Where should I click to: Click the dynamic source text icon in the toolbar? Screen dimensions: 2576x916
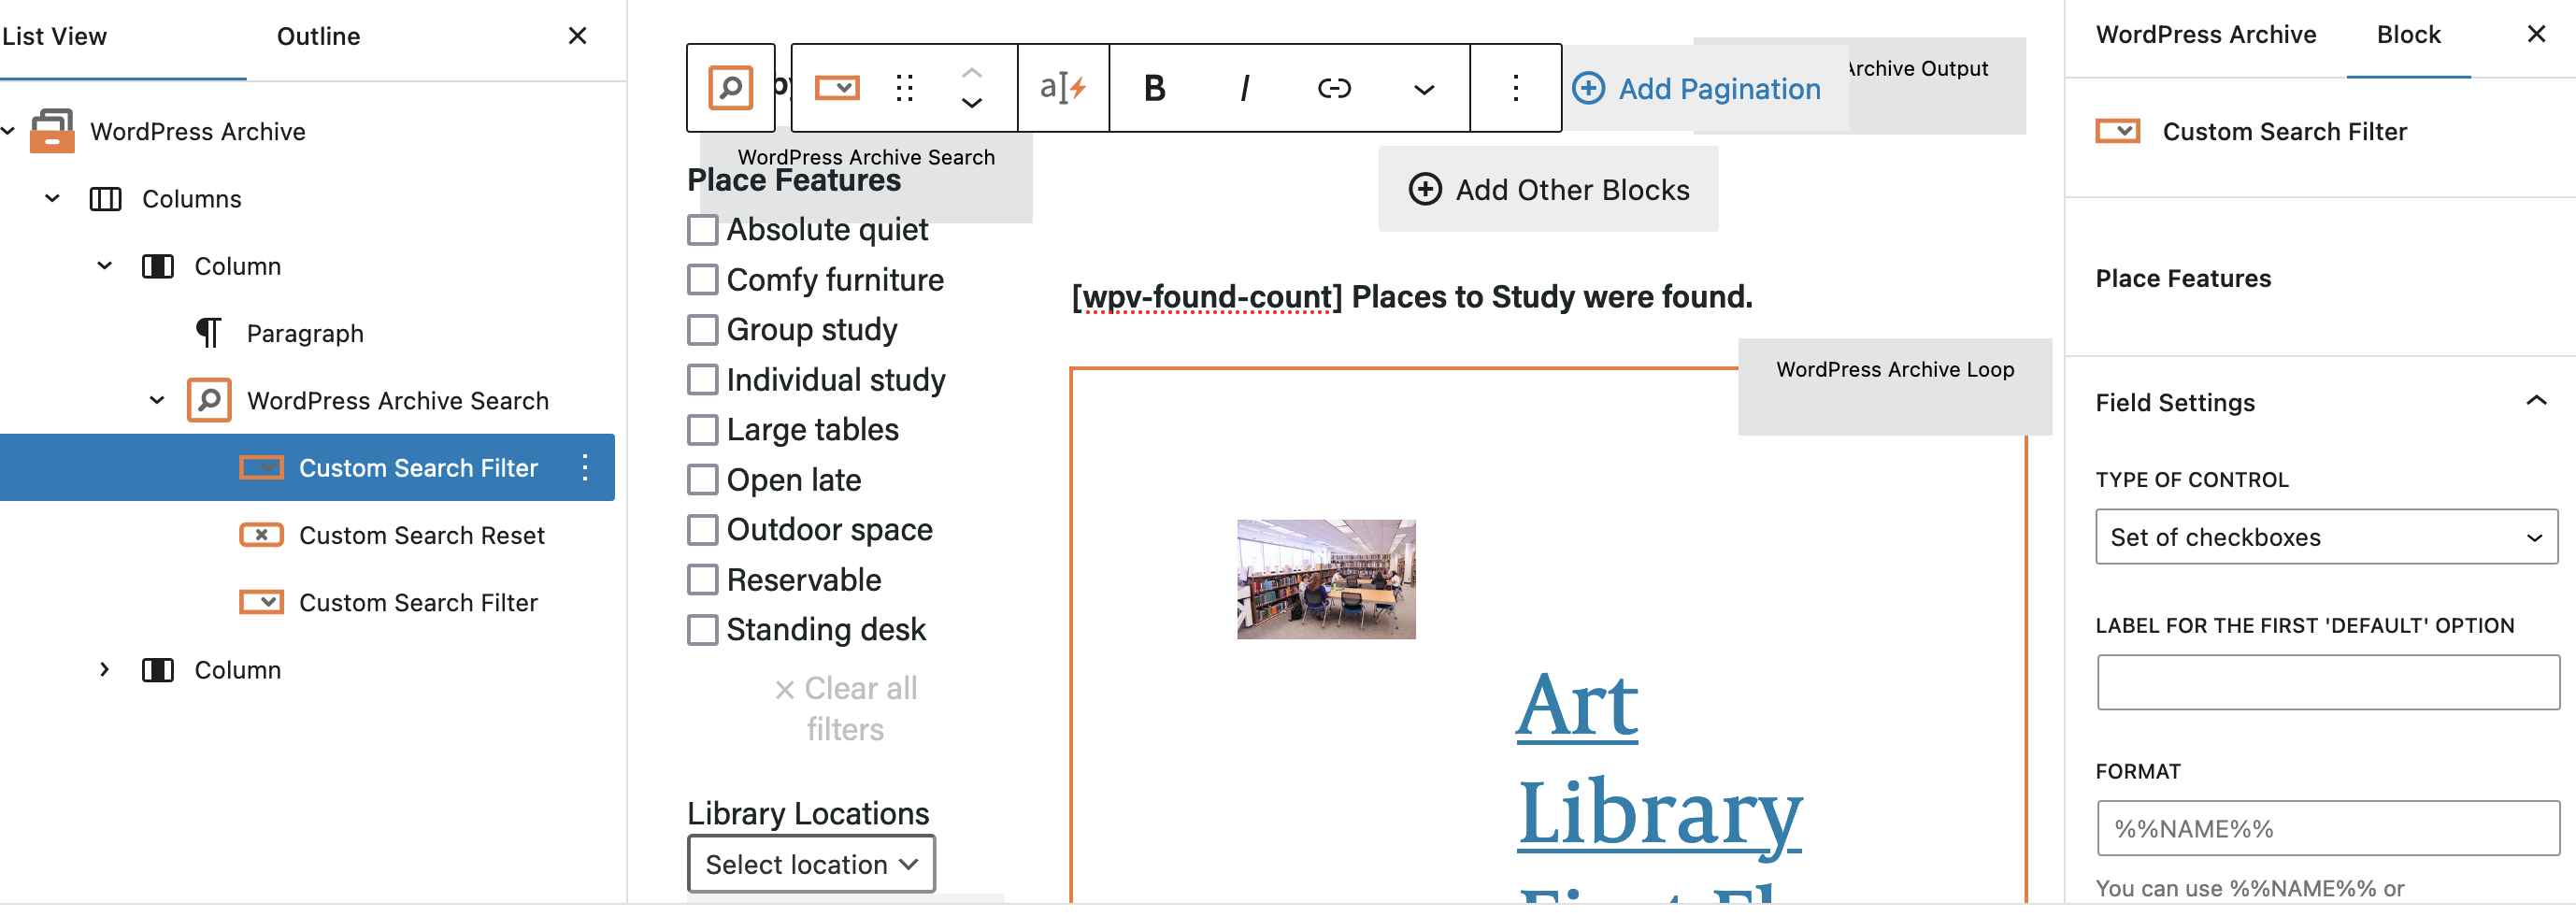click(x=1063, y=88)
